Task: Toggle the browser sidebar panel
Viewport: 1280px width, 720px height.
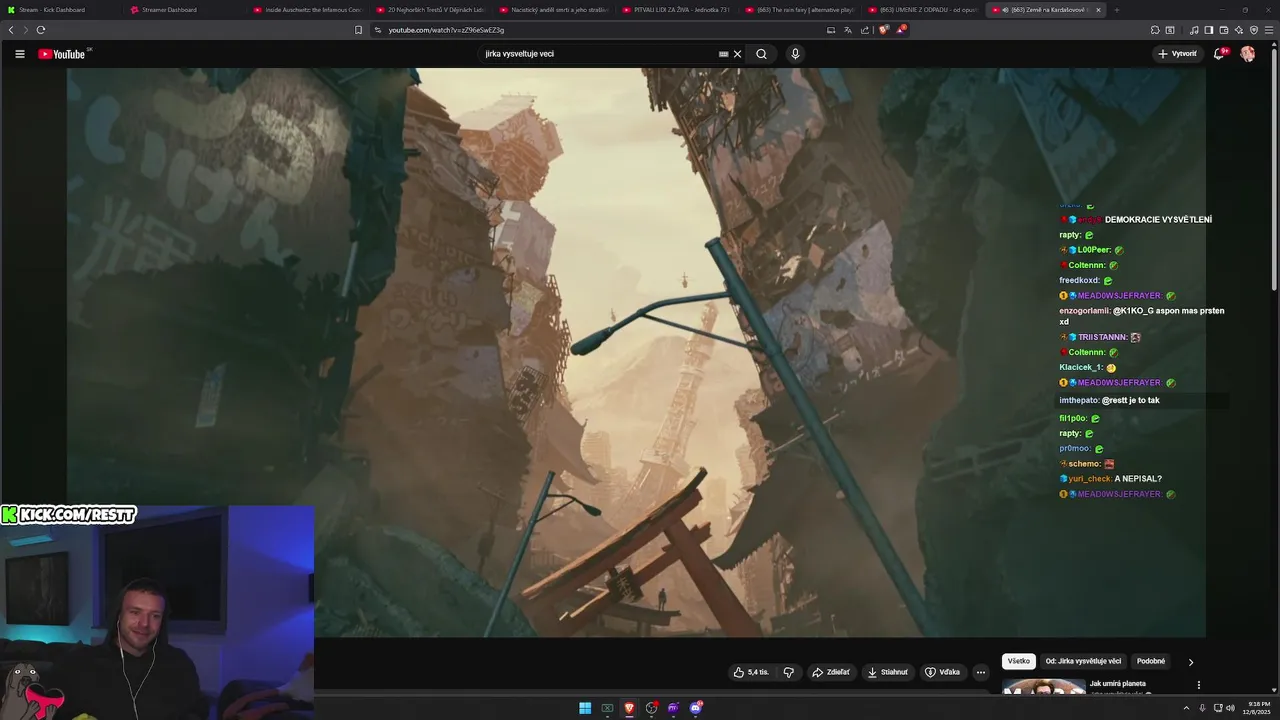Action: [1208, 30]
